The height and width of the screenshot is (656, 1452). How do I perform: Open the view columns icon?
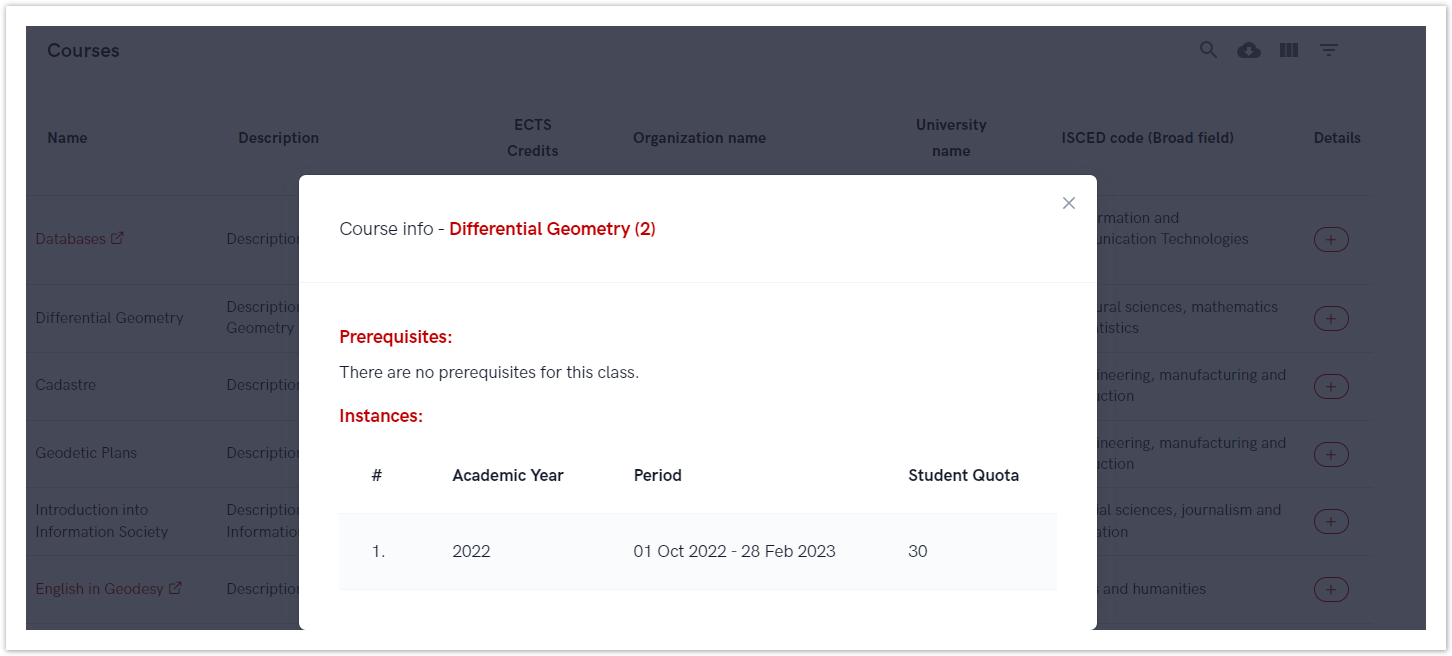1288,50
